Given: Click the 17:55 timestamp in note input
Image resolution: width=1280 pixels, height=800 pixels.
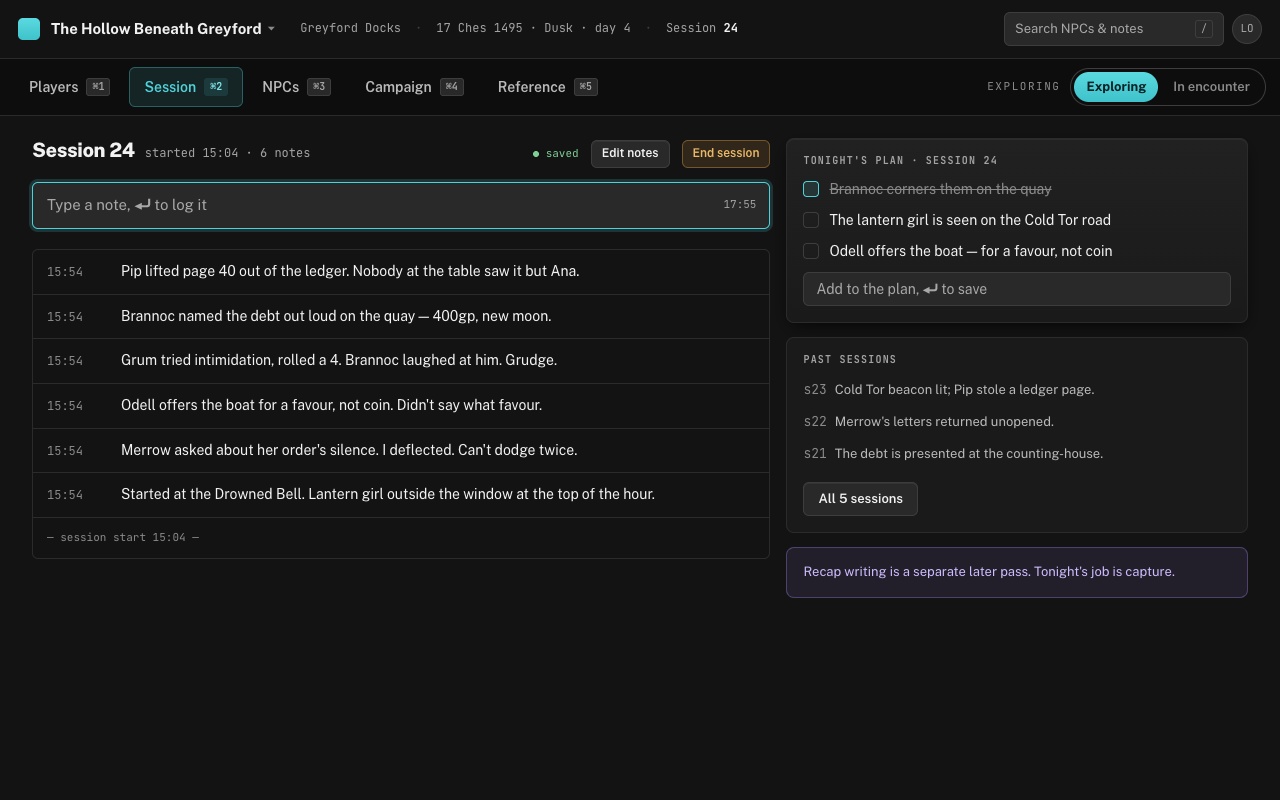Looking at the screenshot, I should pyautogui.click(x=740, y=205).
